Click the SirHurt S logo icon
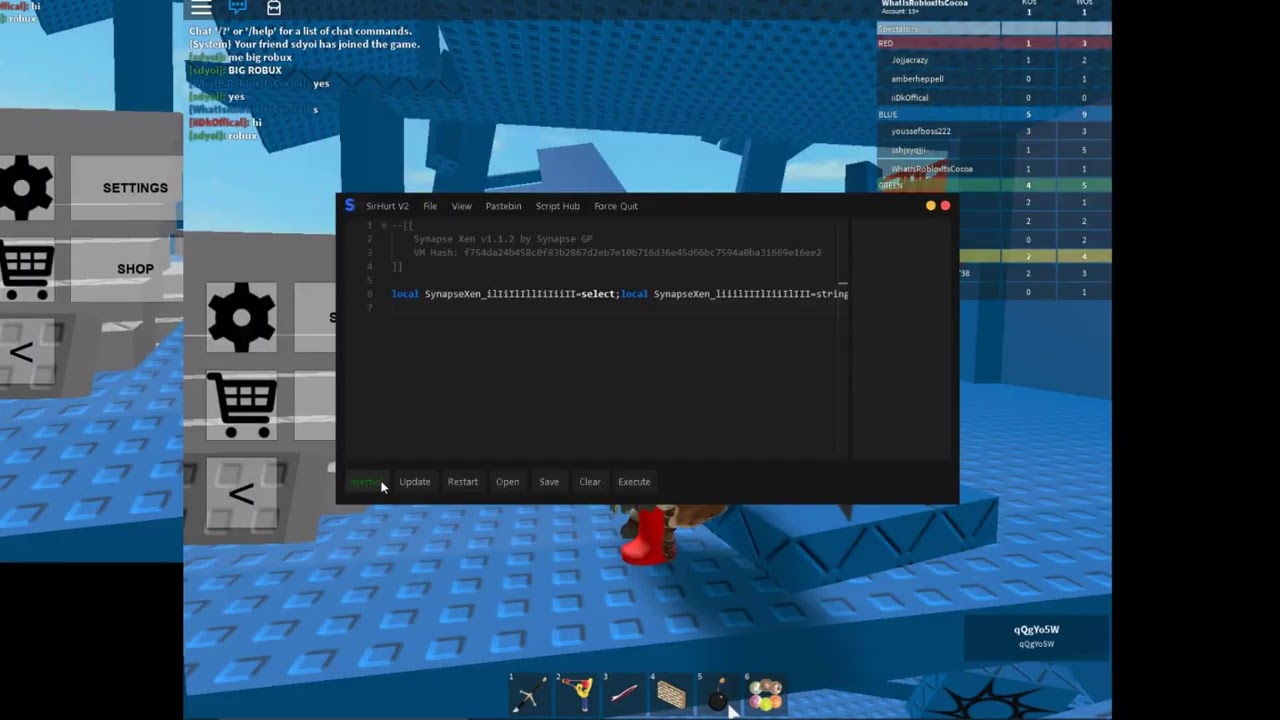 click(x=349, y=205)
